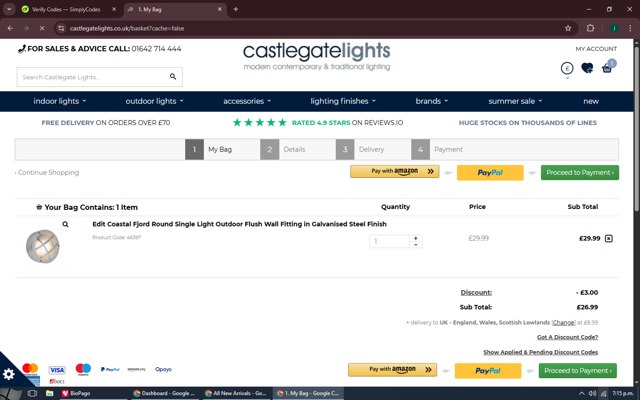640x400 pixels.
Task: Stop page loading with X button
Action: [42, 28]
